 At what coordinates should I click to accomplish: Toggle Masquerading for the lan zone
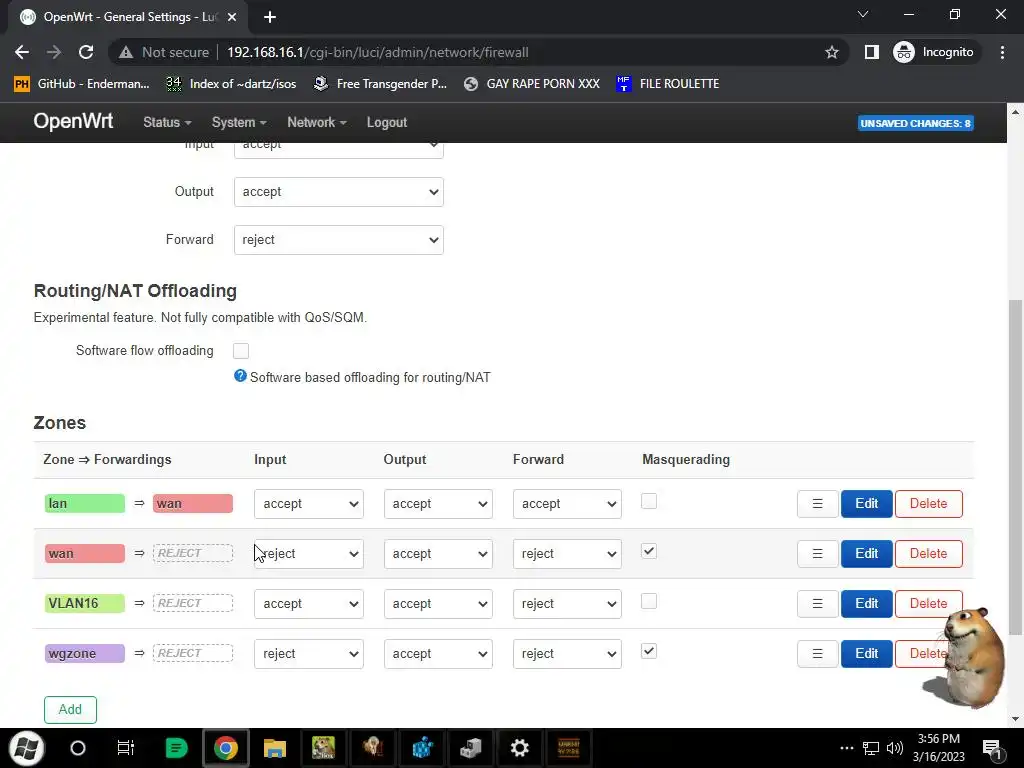[648, 501]
